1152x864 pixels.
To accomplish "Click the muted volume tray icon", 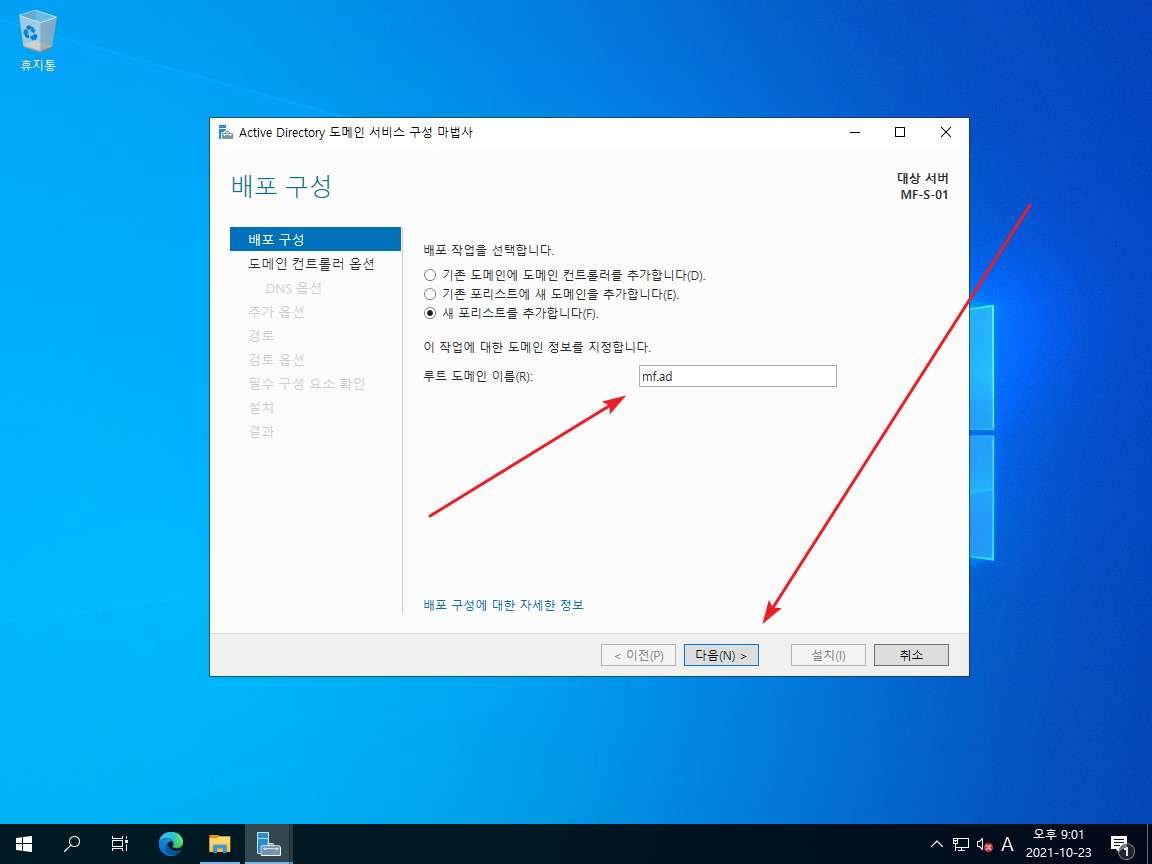I will (984, 844).
